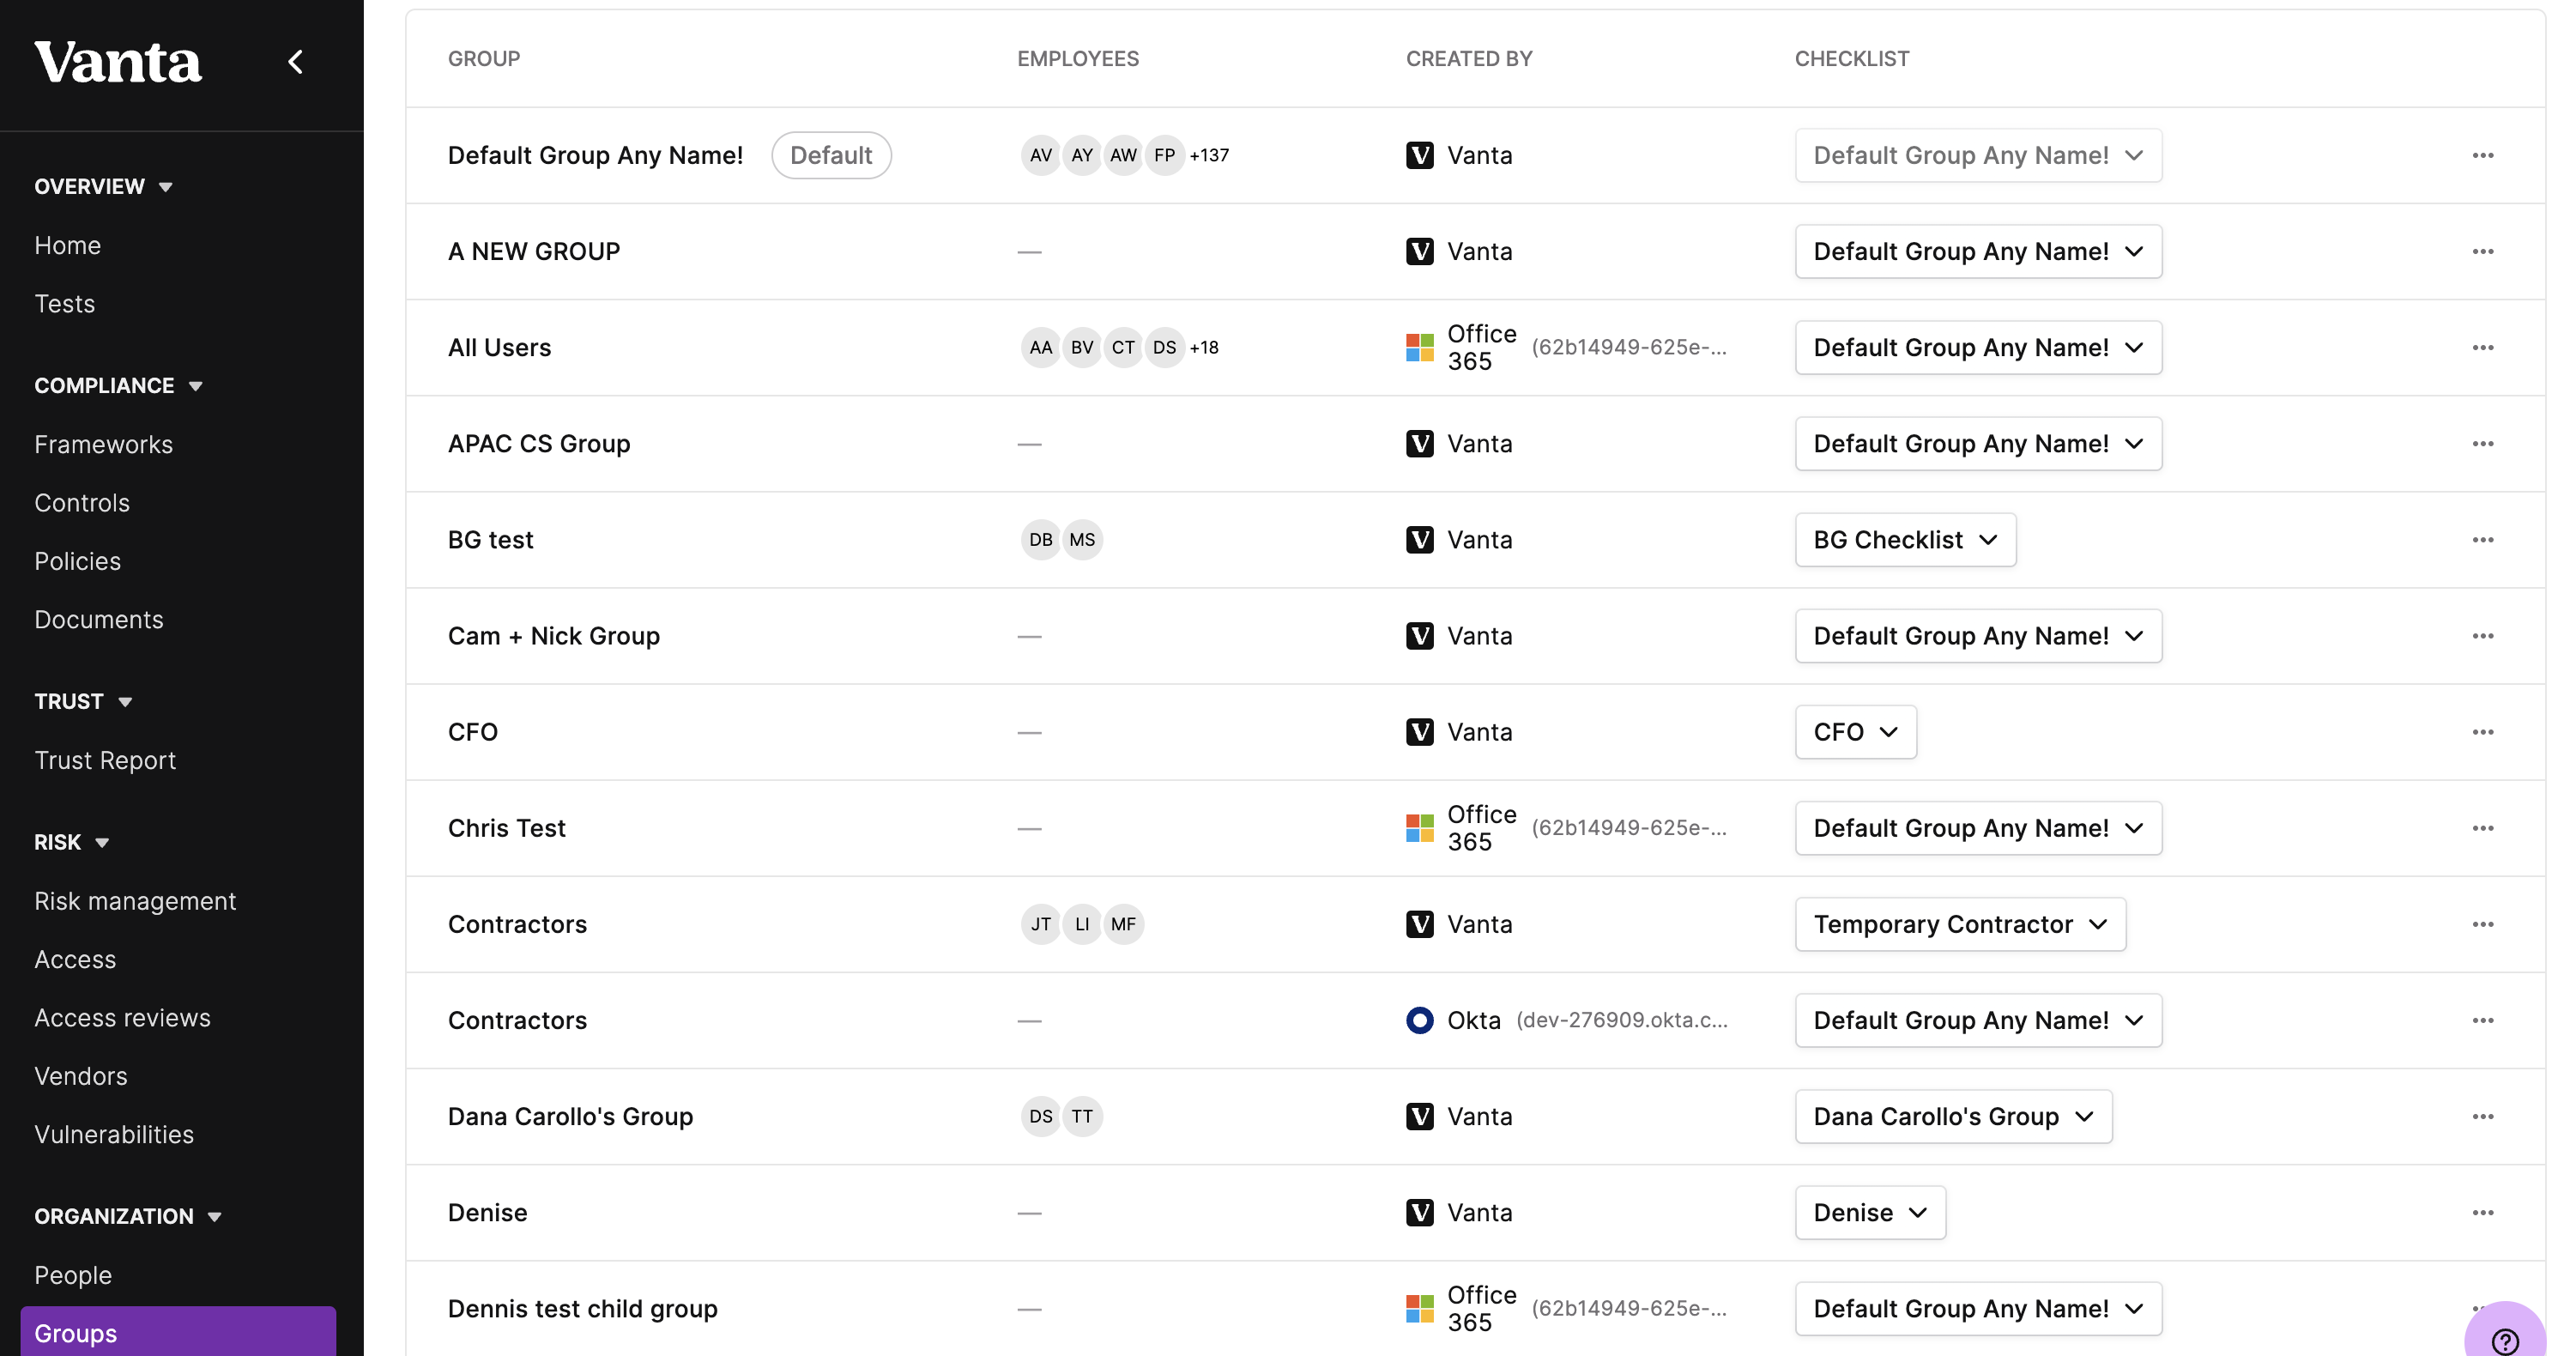Click the Dennis test child group name

pos(582,1308)
